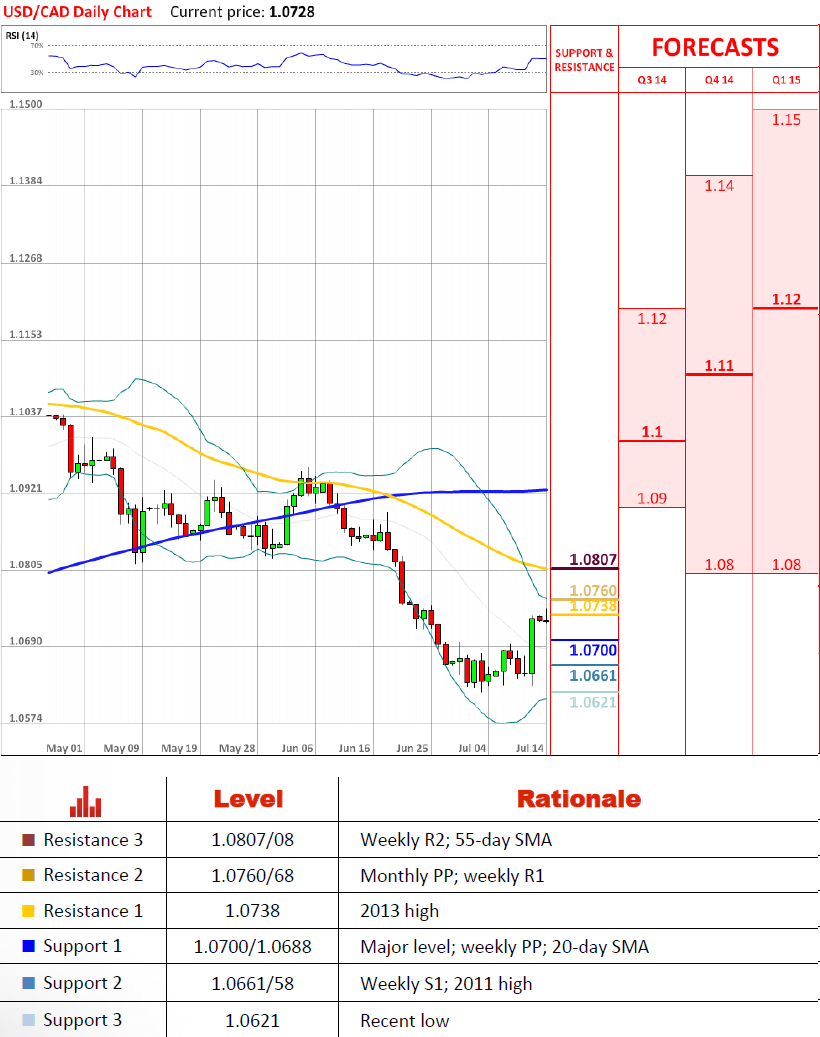This screenshot has height=1037, width=820.
Task: Click the 1.0807 resistance level label
Action: [593, 560]
